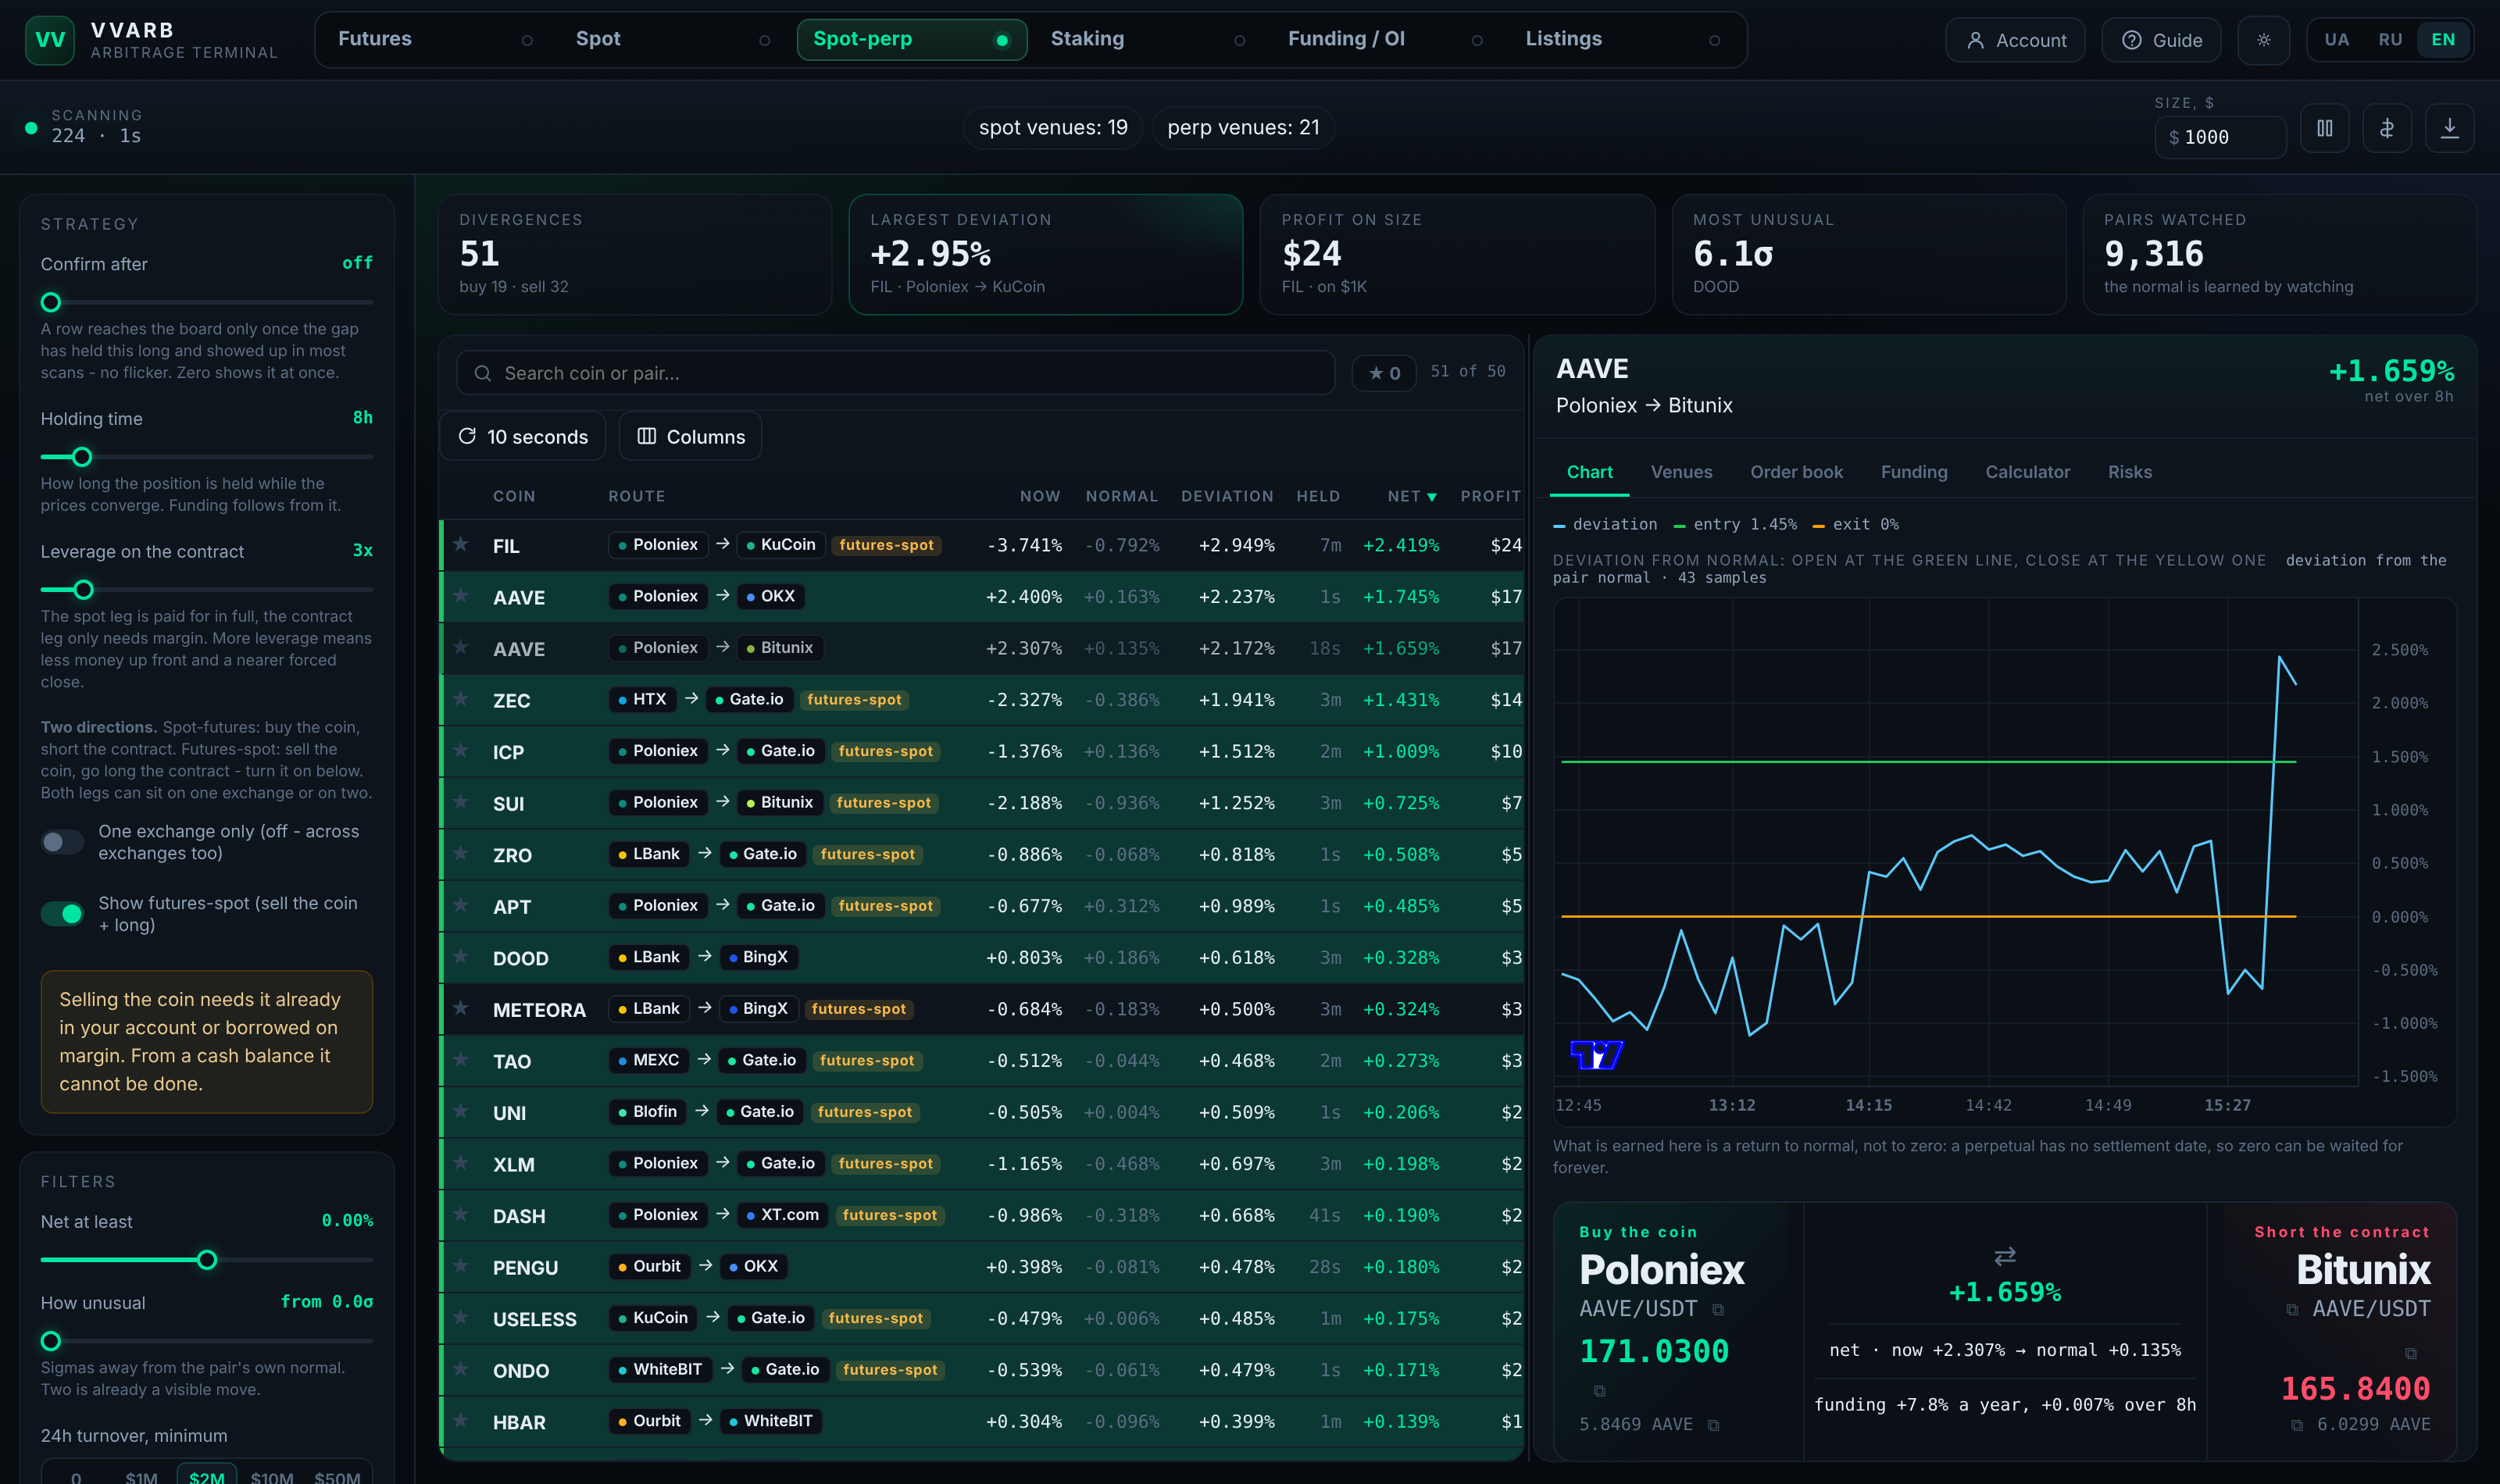Open the 10 seconds refresh interval selector
2500x1484 pixels.
coord(523,437)
